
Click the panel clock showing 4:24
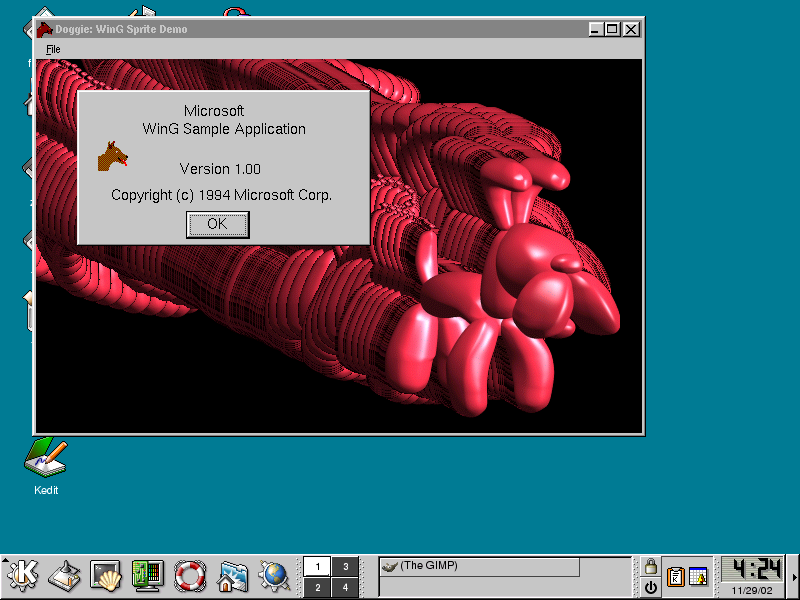coord(752,569)
